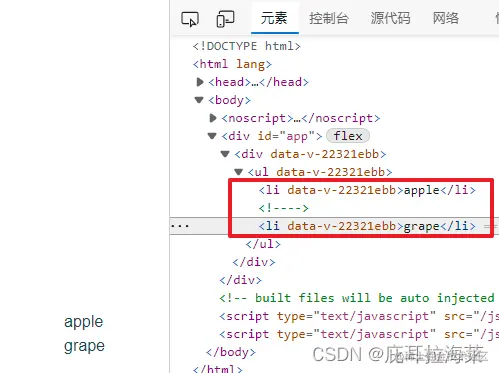Screen dimensions: 499x373
Task: Open the three-dots menu on selected row
Action: coord(180,226)
